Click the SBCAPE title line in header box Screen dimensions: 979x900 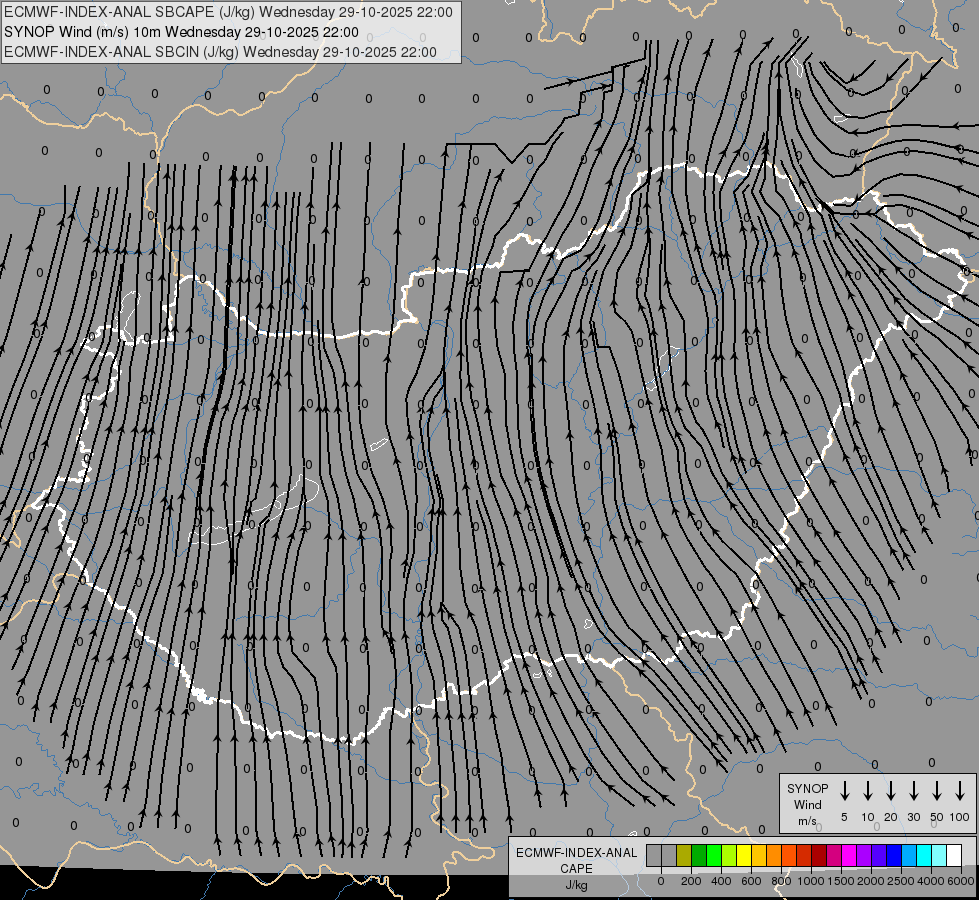pyautogui.click(x=228, y=12)
